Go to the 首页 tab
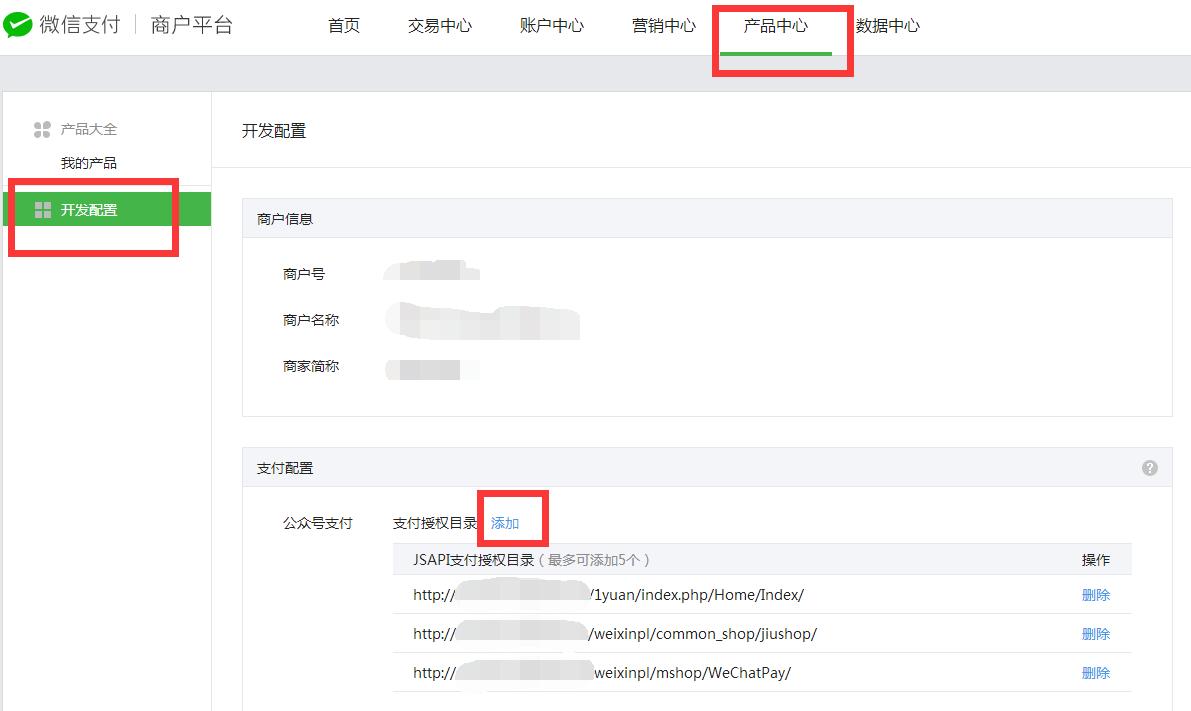 click(343, 26)
